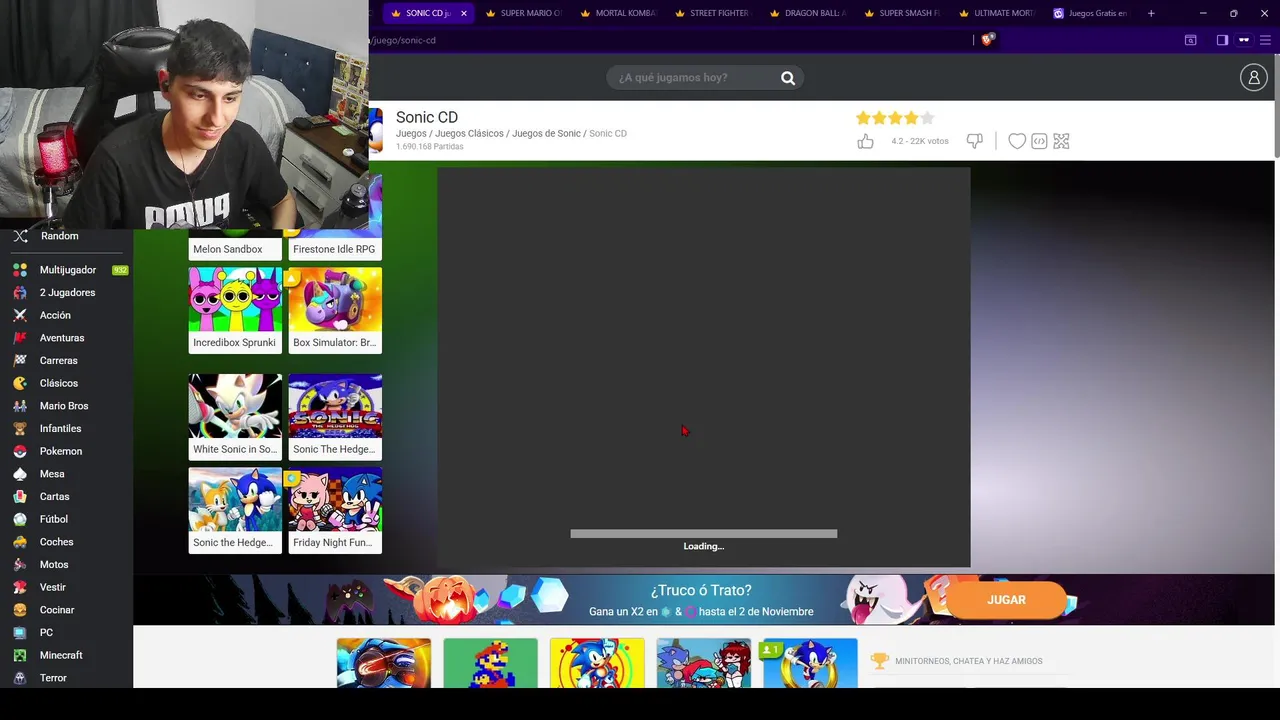The height and width of the screenshot is (720, 1280).
Task: Open the embed code icon
Action: (1039, 141)
